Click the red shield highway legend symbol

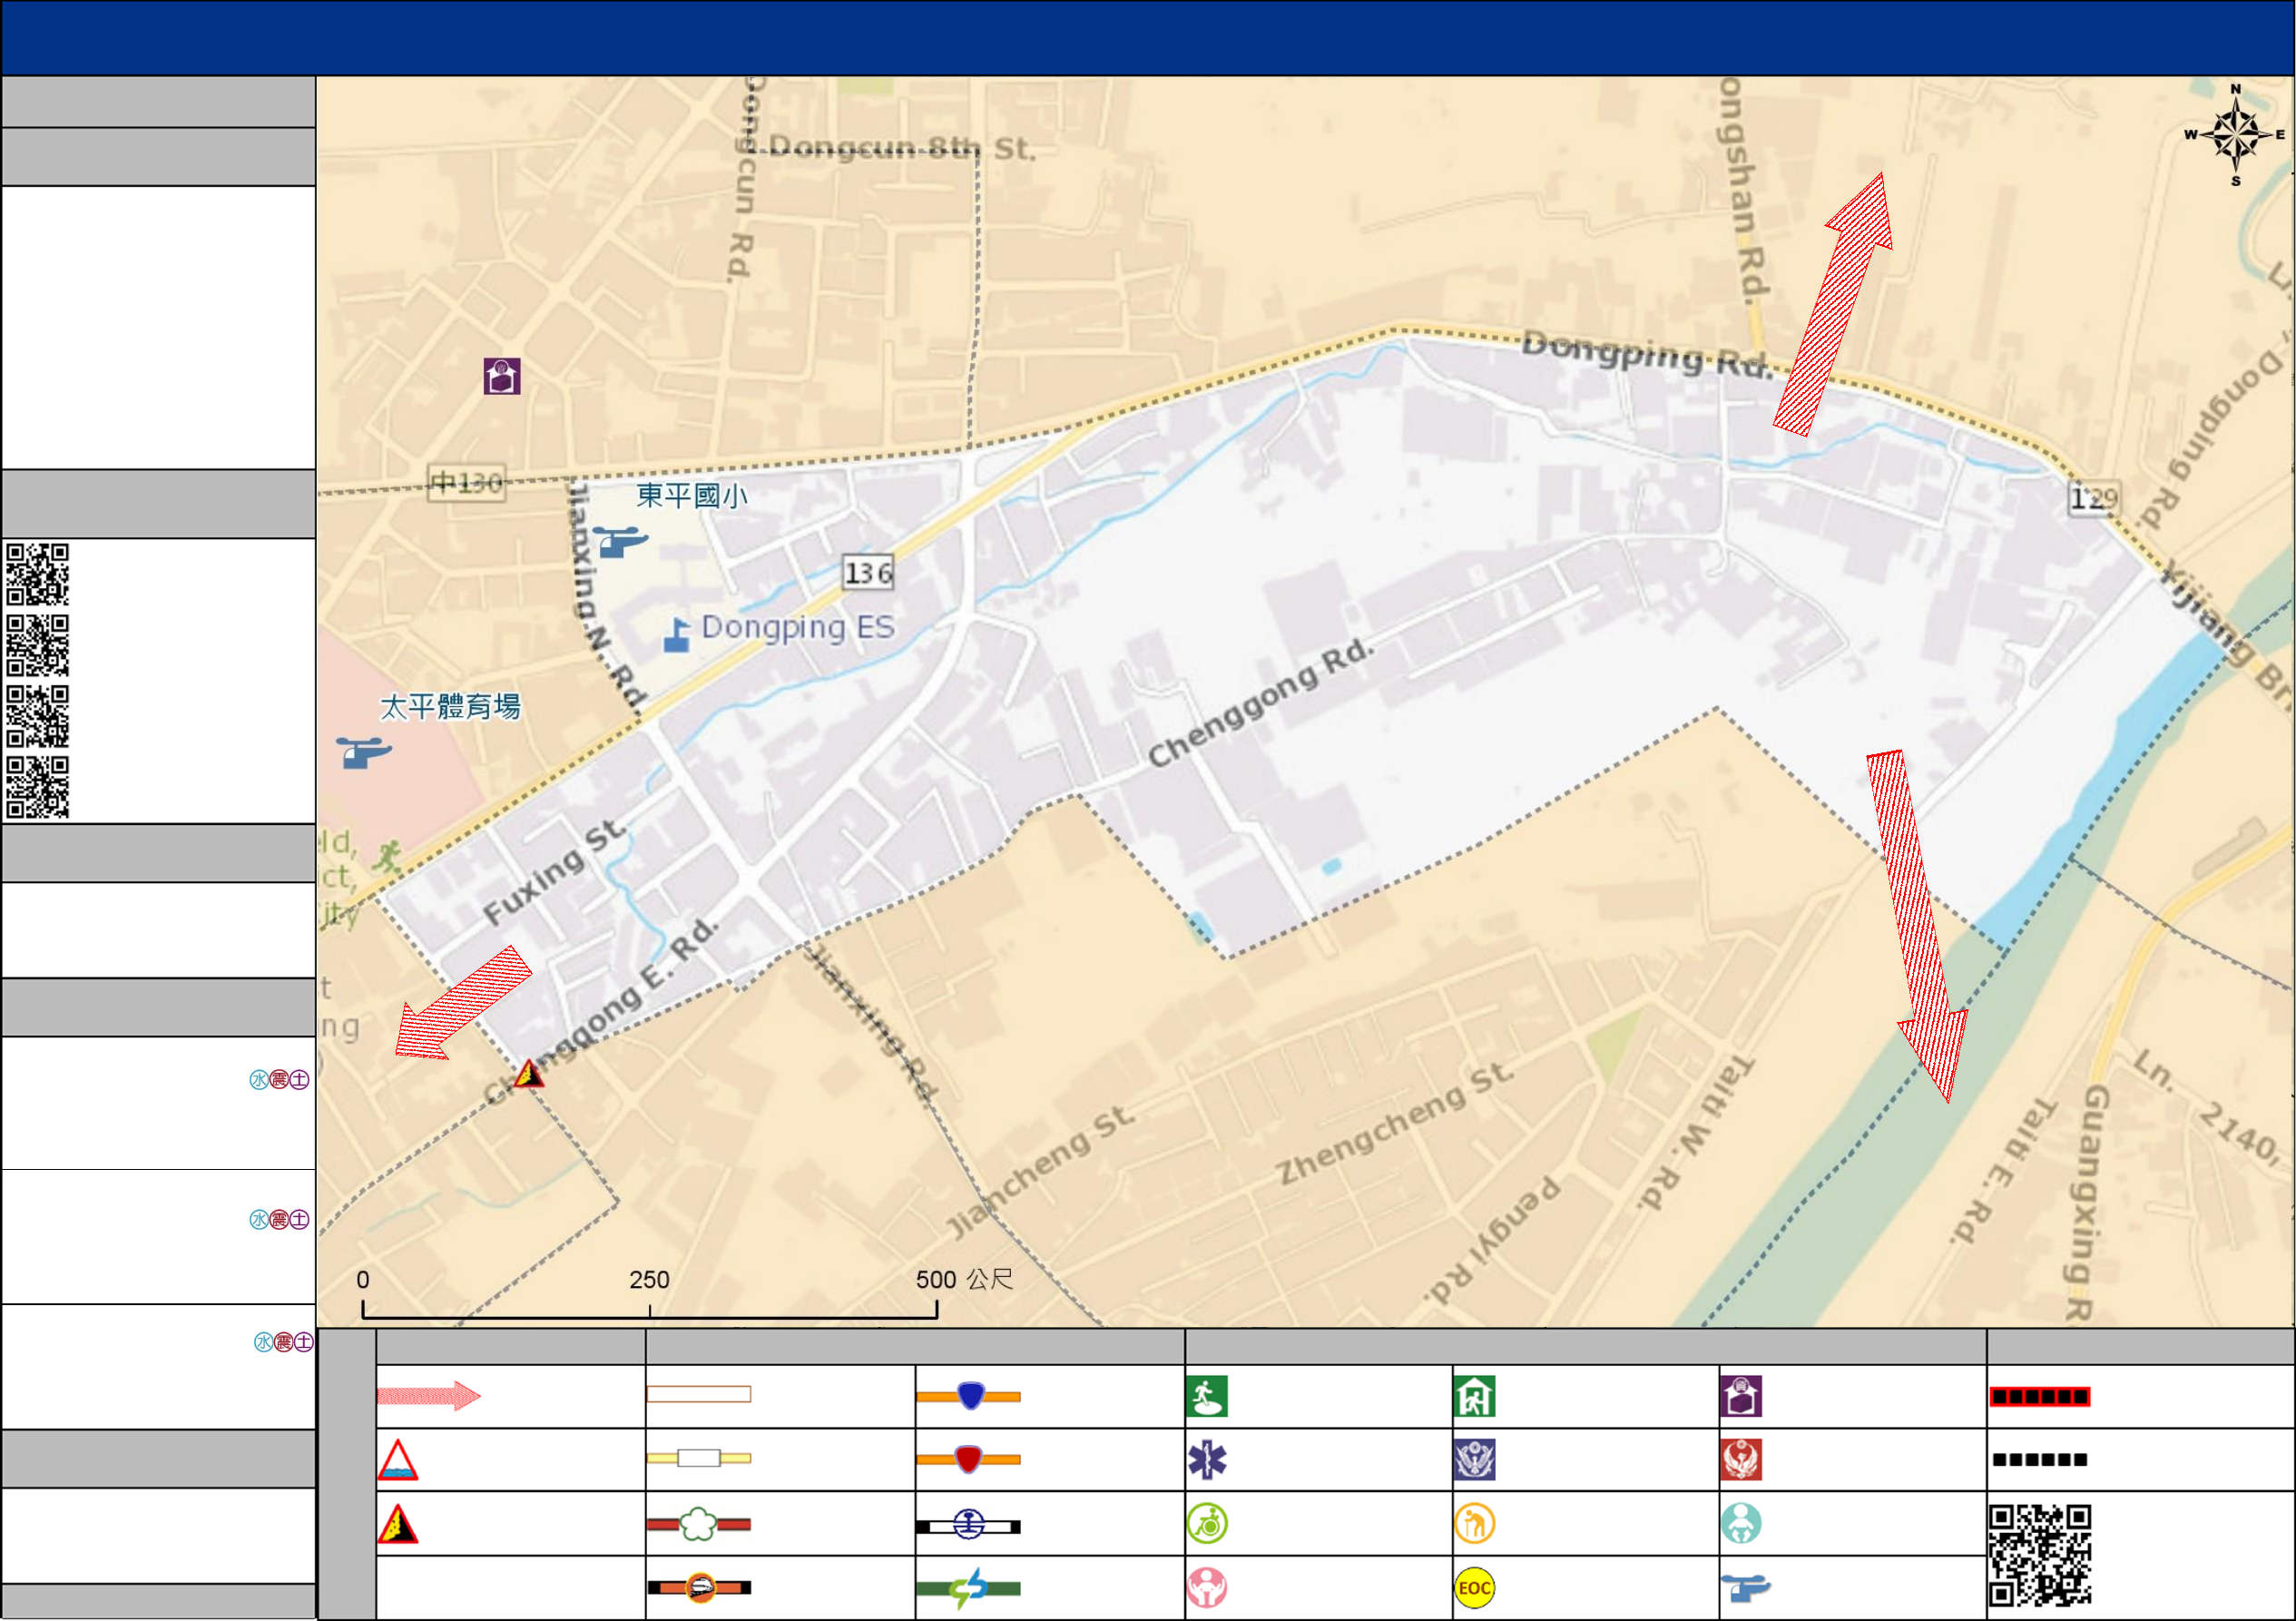click(969, 1459)
